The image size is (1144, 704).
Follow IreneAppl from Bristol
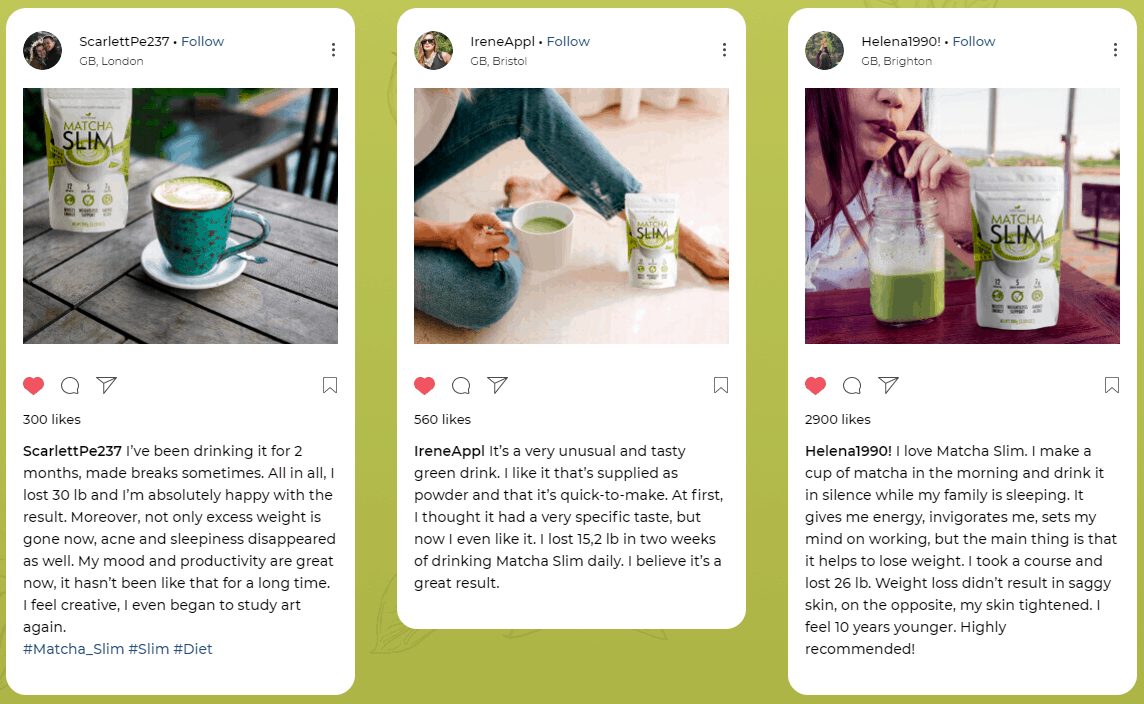[x=568, y=42]
